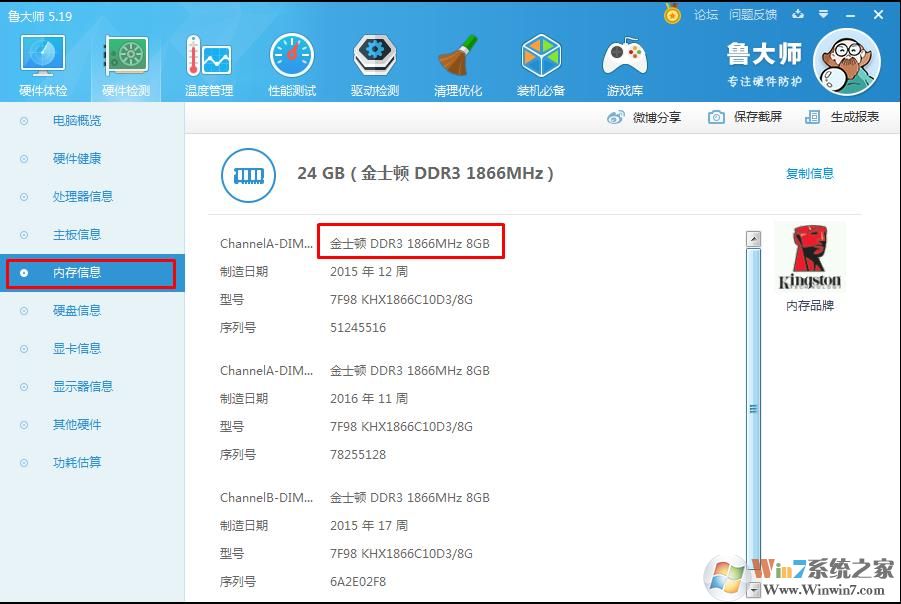Open the title bar dropdown menu triangle
901x604 pixels.
(823, 14)
